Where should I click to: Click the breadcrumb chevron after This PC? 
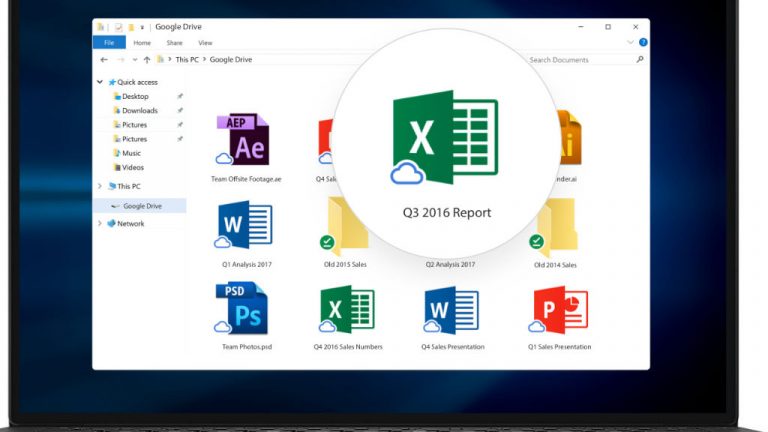click(204, 59)
